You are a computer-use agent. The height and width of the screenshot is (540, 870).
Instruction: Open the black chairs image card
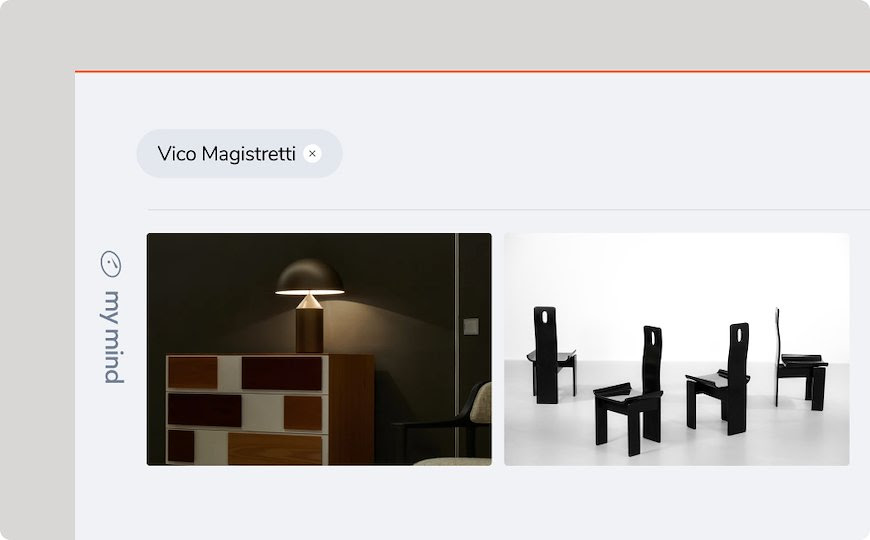[676, 349]
